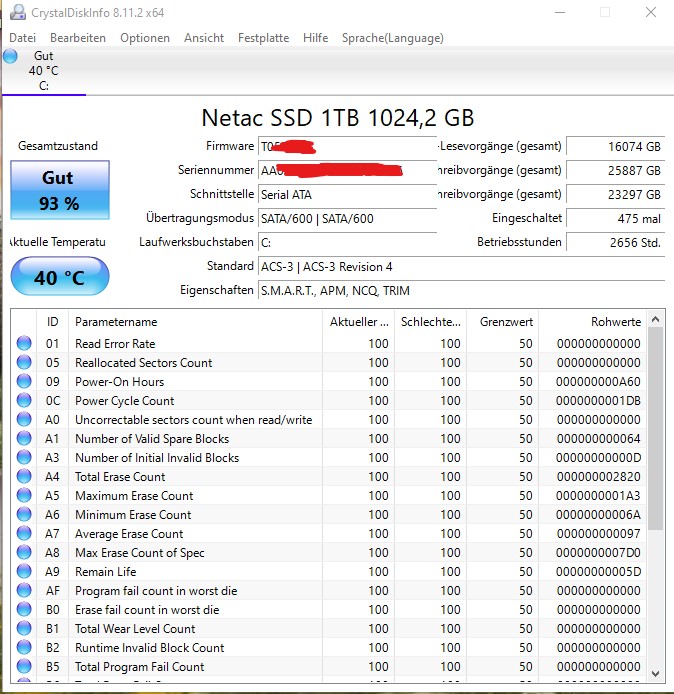
Task: Select the Read Error Rate parameter name
Action: [x=115, y=343]
